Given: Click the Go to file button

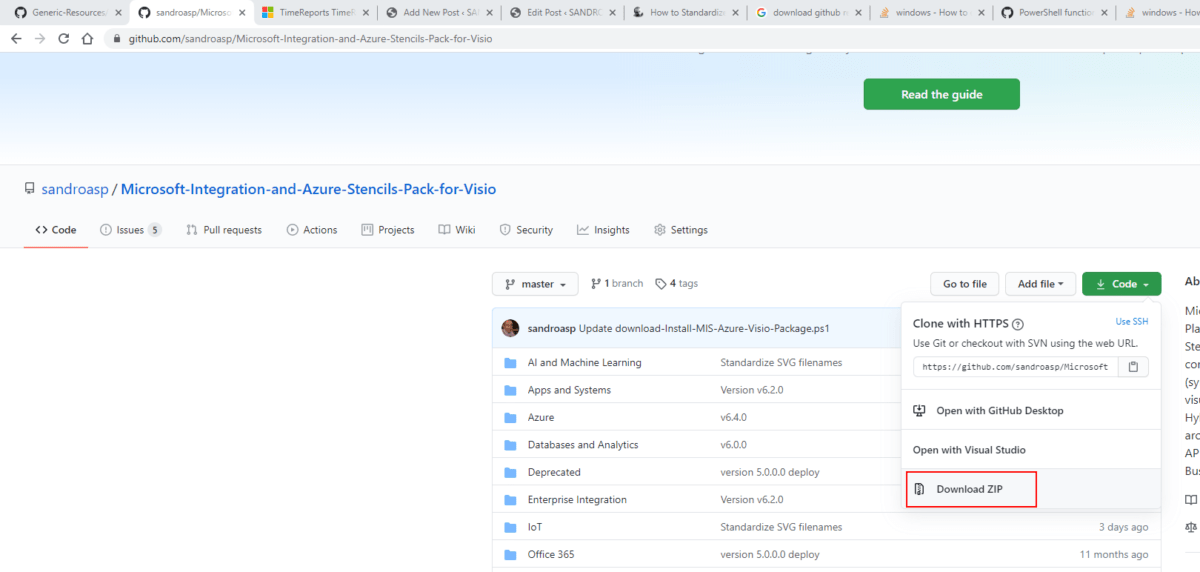Looking at the screenshot, I should coord(965,284).
